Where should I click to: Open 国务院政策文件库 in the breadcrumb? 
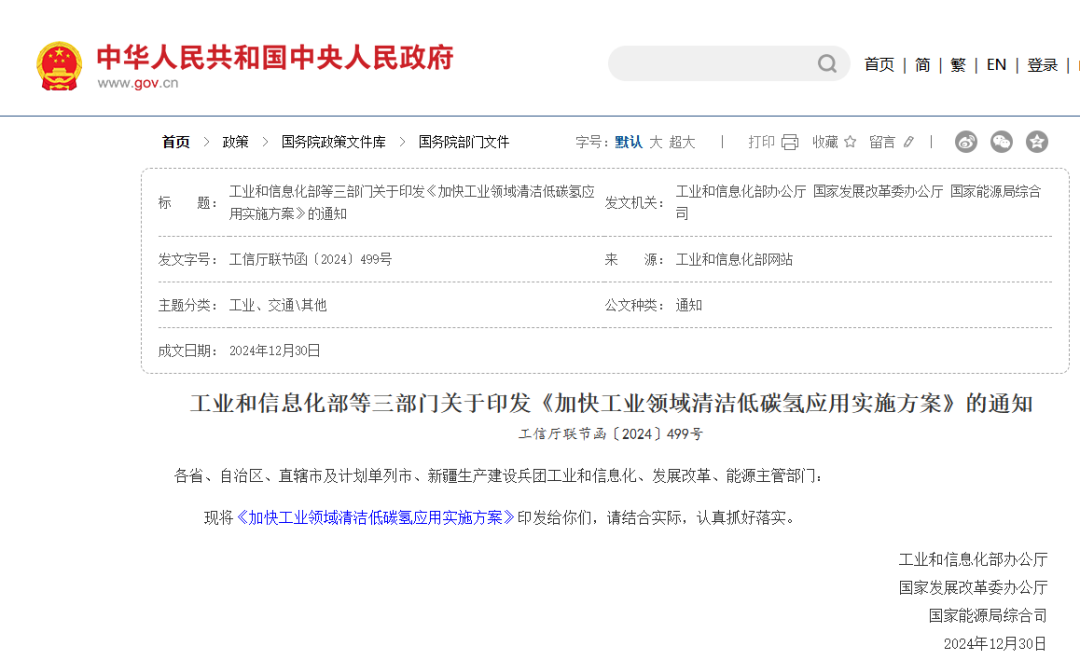click(x=333, y=142)
